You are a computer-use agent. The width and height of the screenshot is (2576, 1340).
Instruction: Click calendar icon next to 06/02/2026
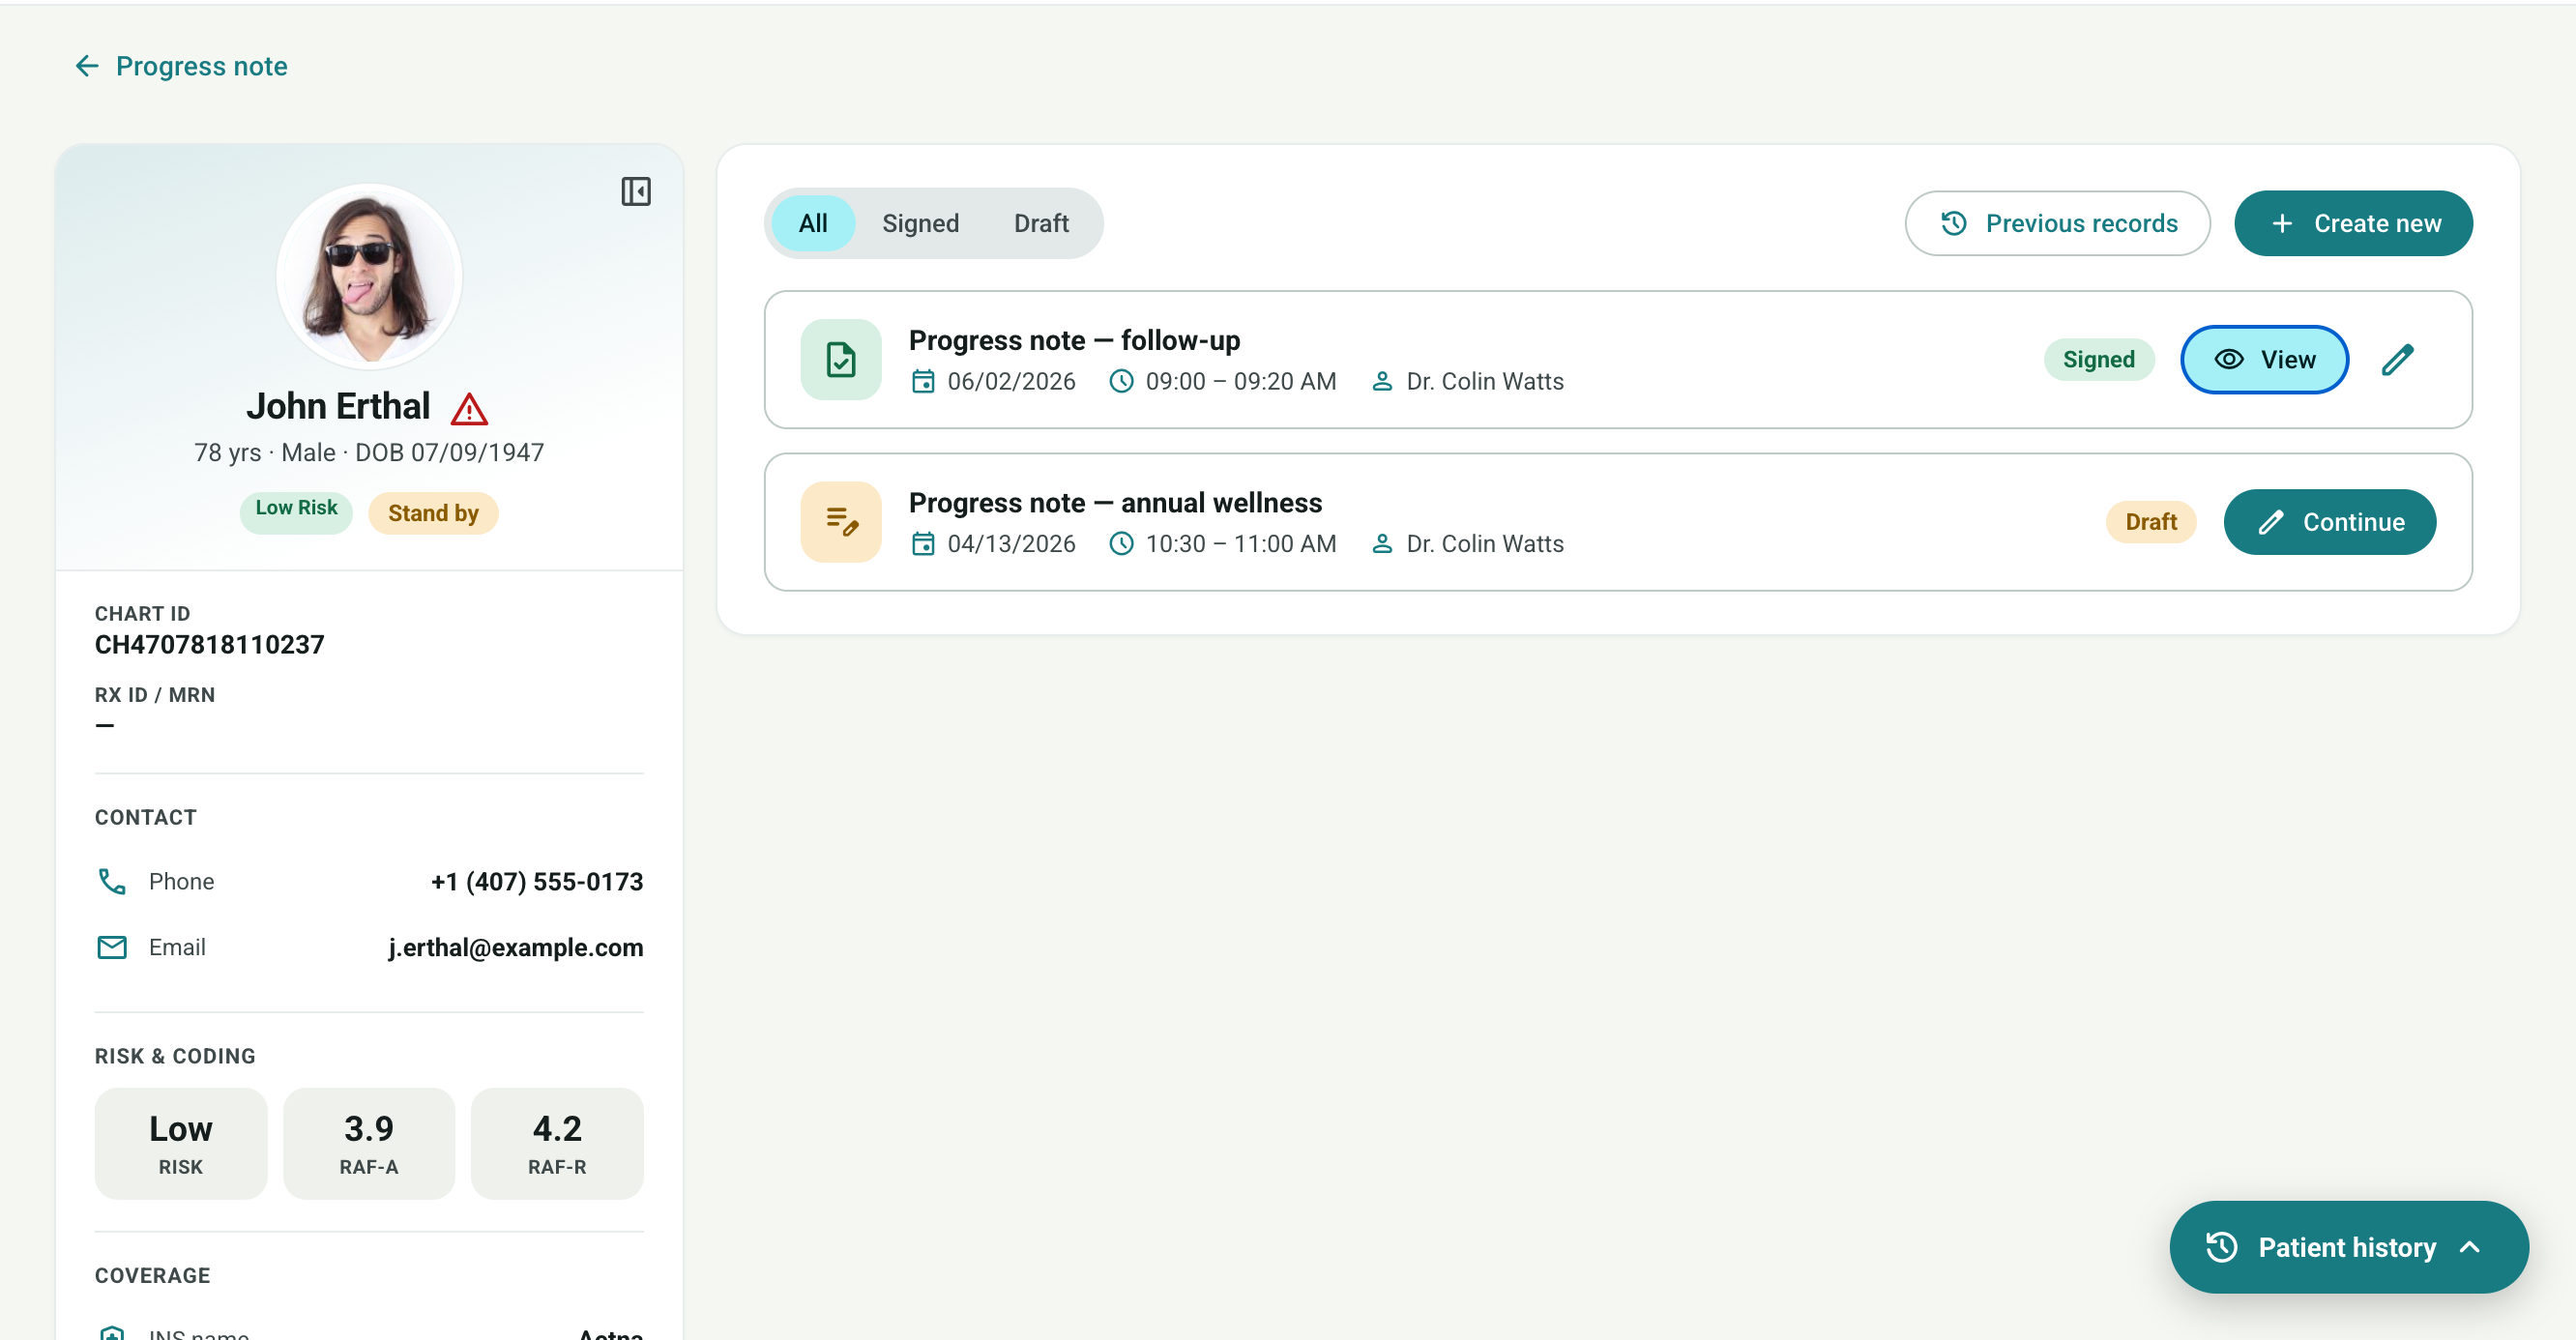click(x=923, y=382)
